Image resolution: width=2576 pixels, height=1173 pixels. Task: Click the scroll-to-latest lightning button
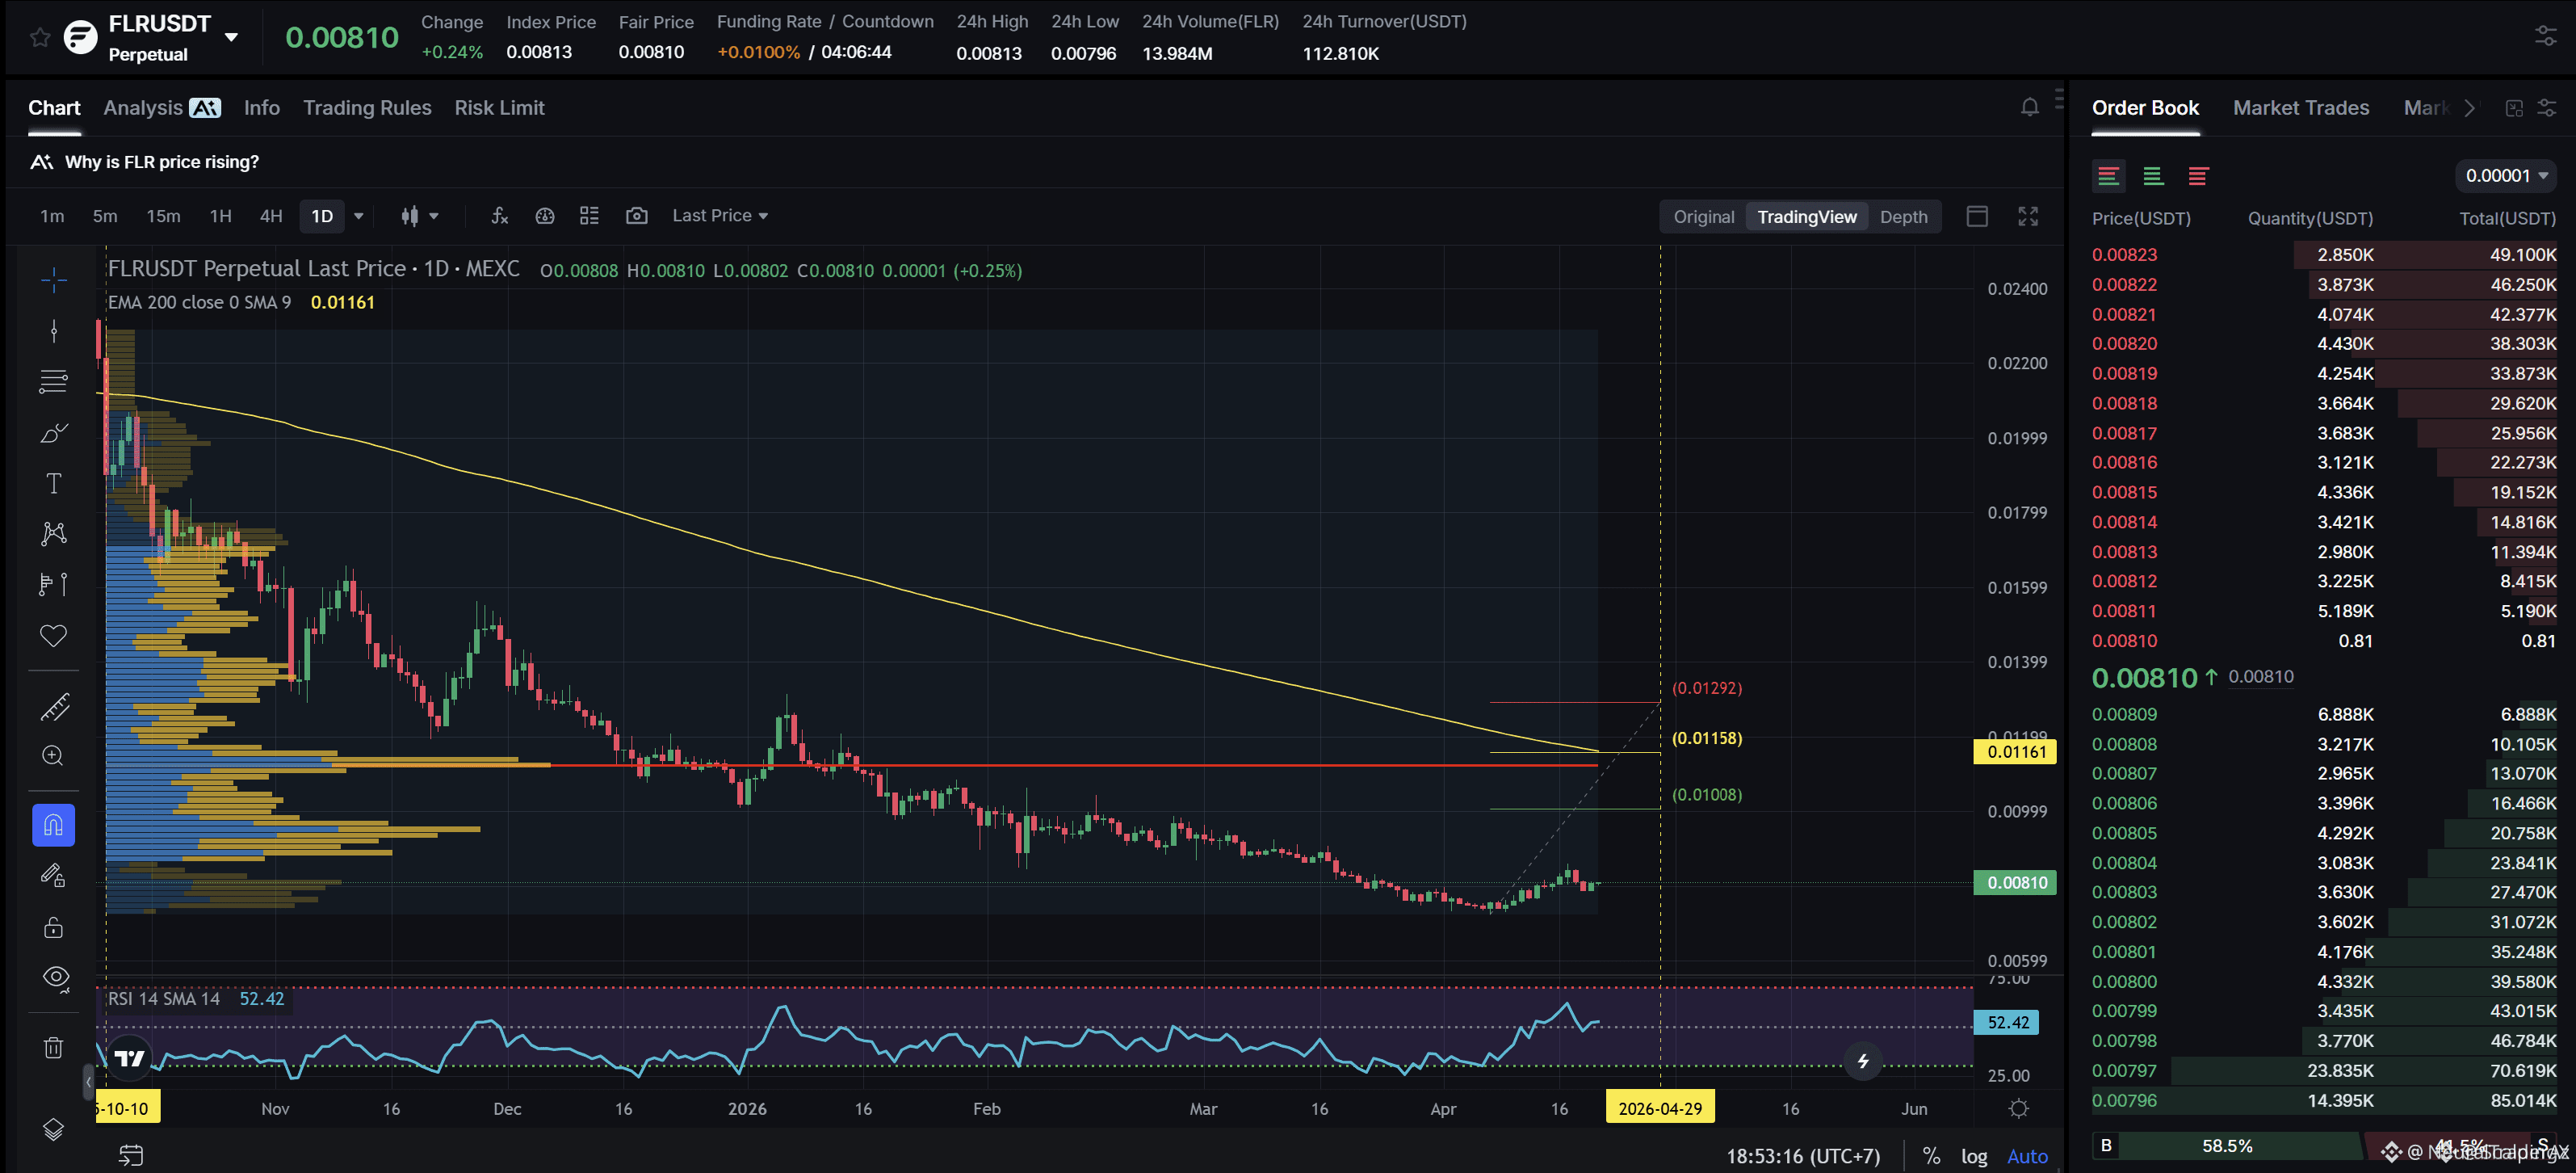1862,1061
